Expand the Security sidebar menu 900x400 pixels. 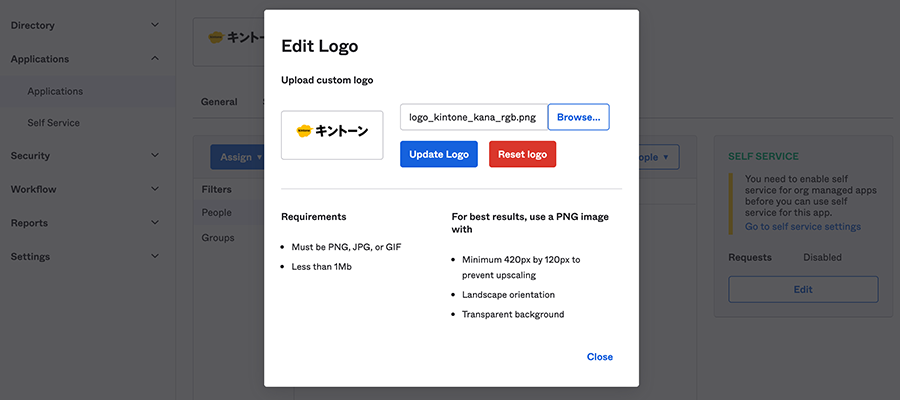tap(85, 156)
